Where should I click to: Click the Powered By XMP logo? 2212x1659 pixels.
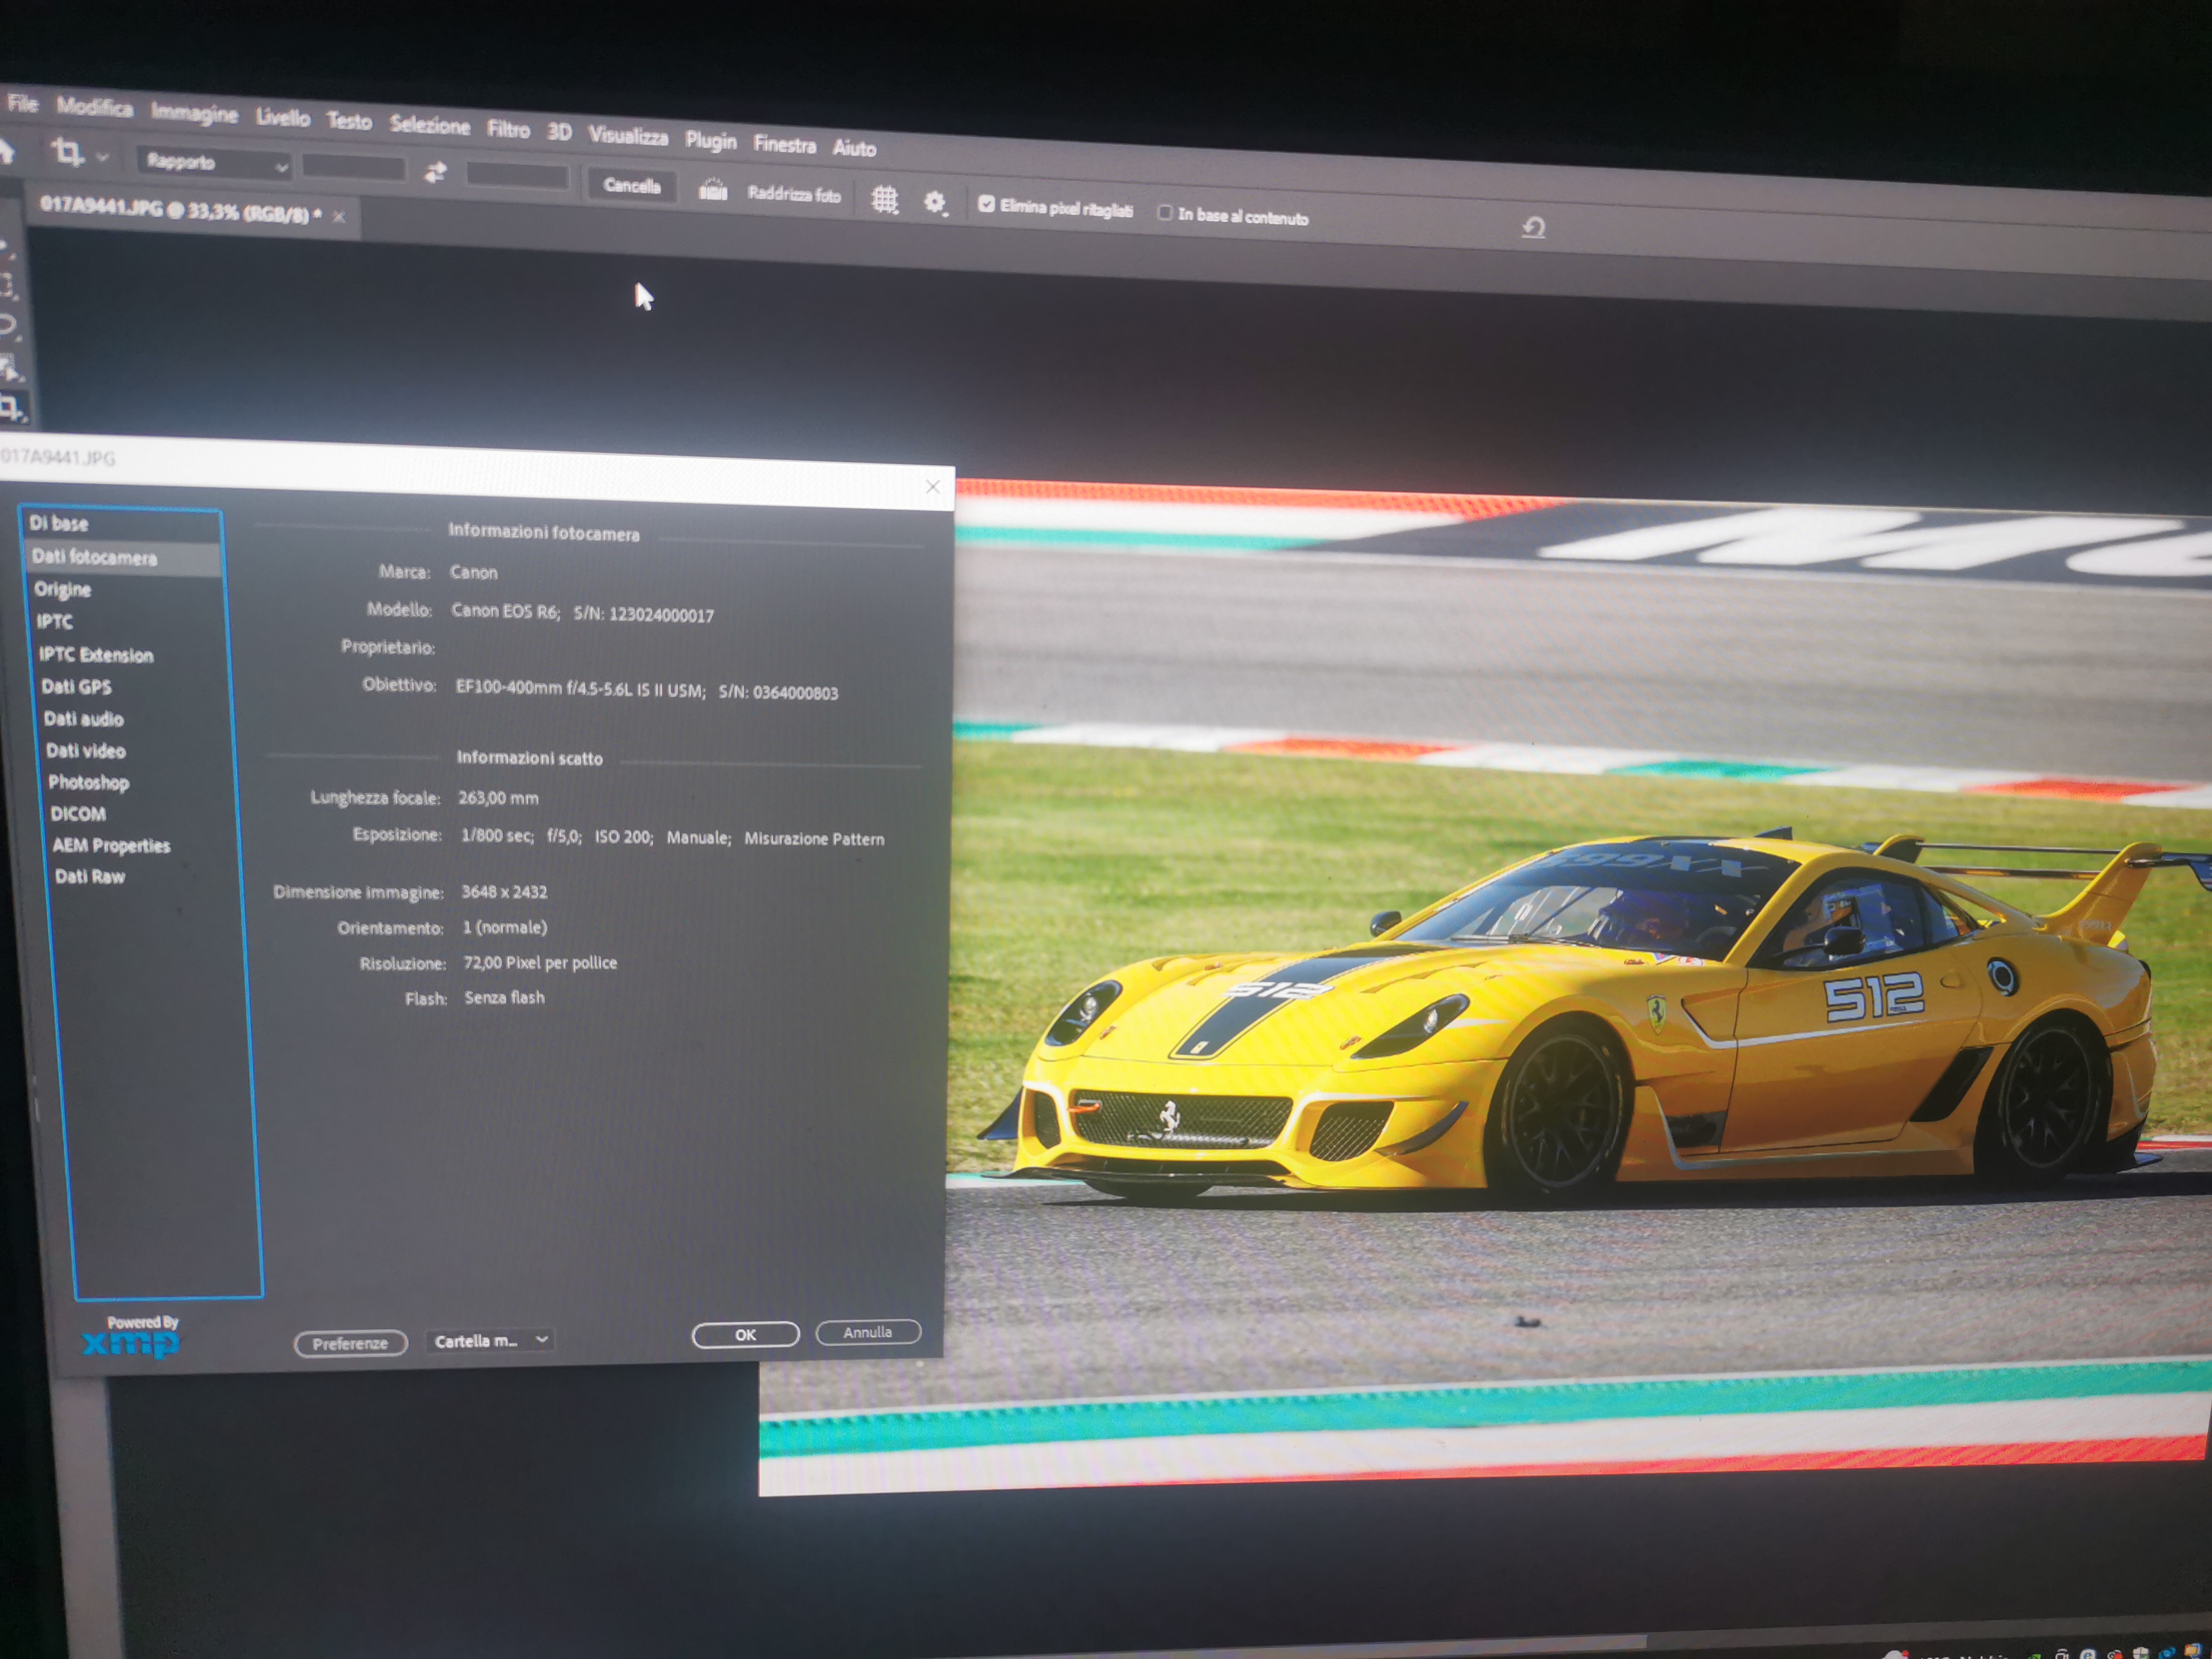tap(132, 1336)
